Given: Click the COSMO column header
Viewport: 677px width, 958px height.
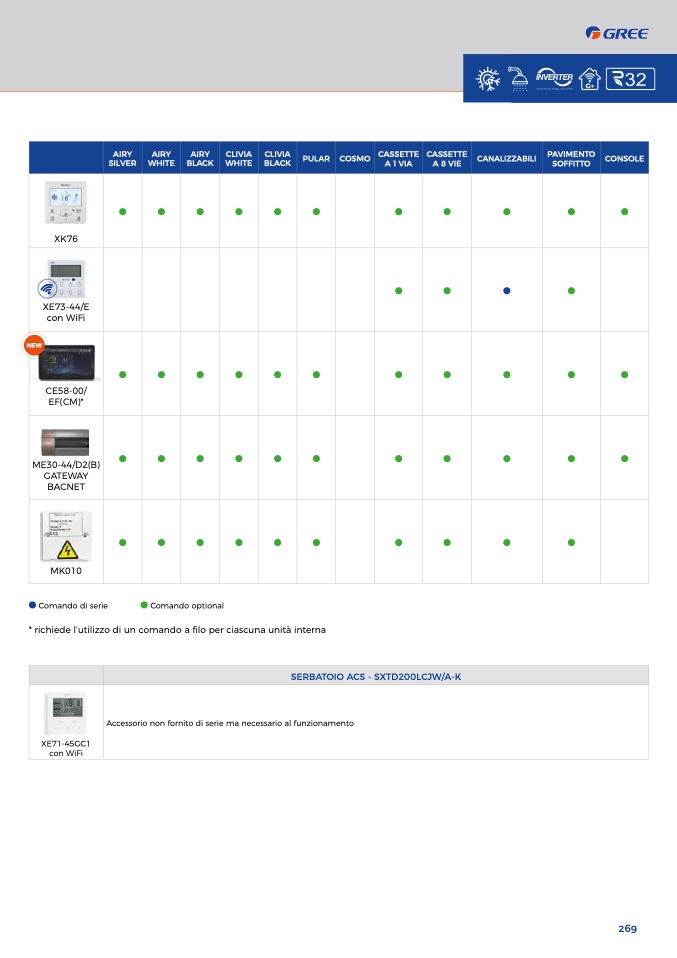Looking at the screenshot, I should point(355,158).
